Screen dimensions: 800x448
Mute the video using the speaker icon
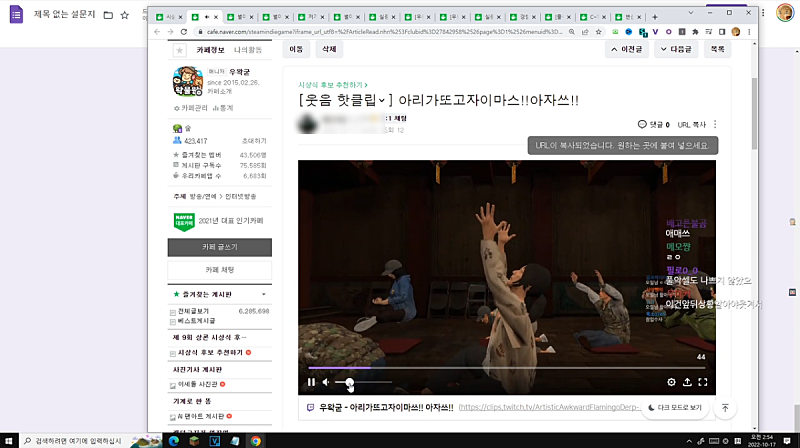tap(326, 382)
